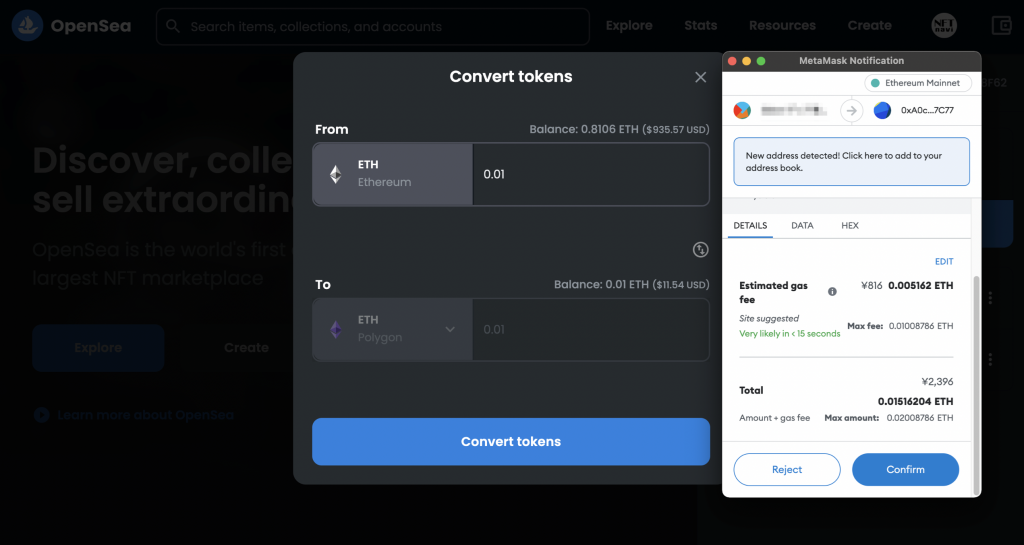Click EDIT gas fee link
The height and width of the screenshot is (545, 1024).
pyautogui.click(x=944, y=262)
